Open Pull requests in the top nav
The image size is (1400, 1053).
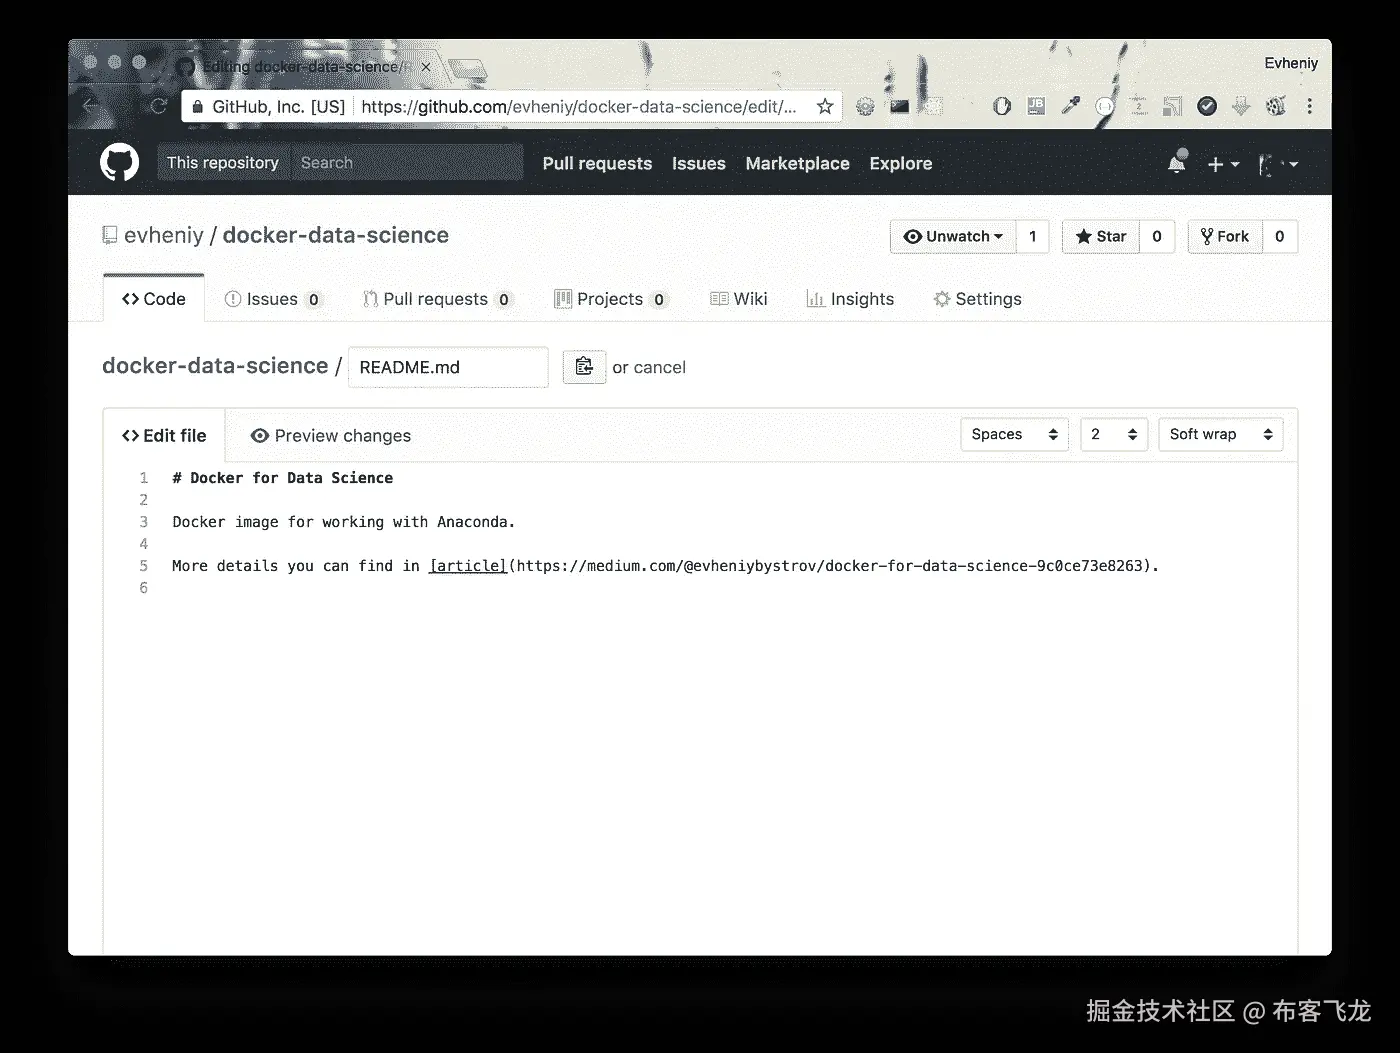[597, 163]
